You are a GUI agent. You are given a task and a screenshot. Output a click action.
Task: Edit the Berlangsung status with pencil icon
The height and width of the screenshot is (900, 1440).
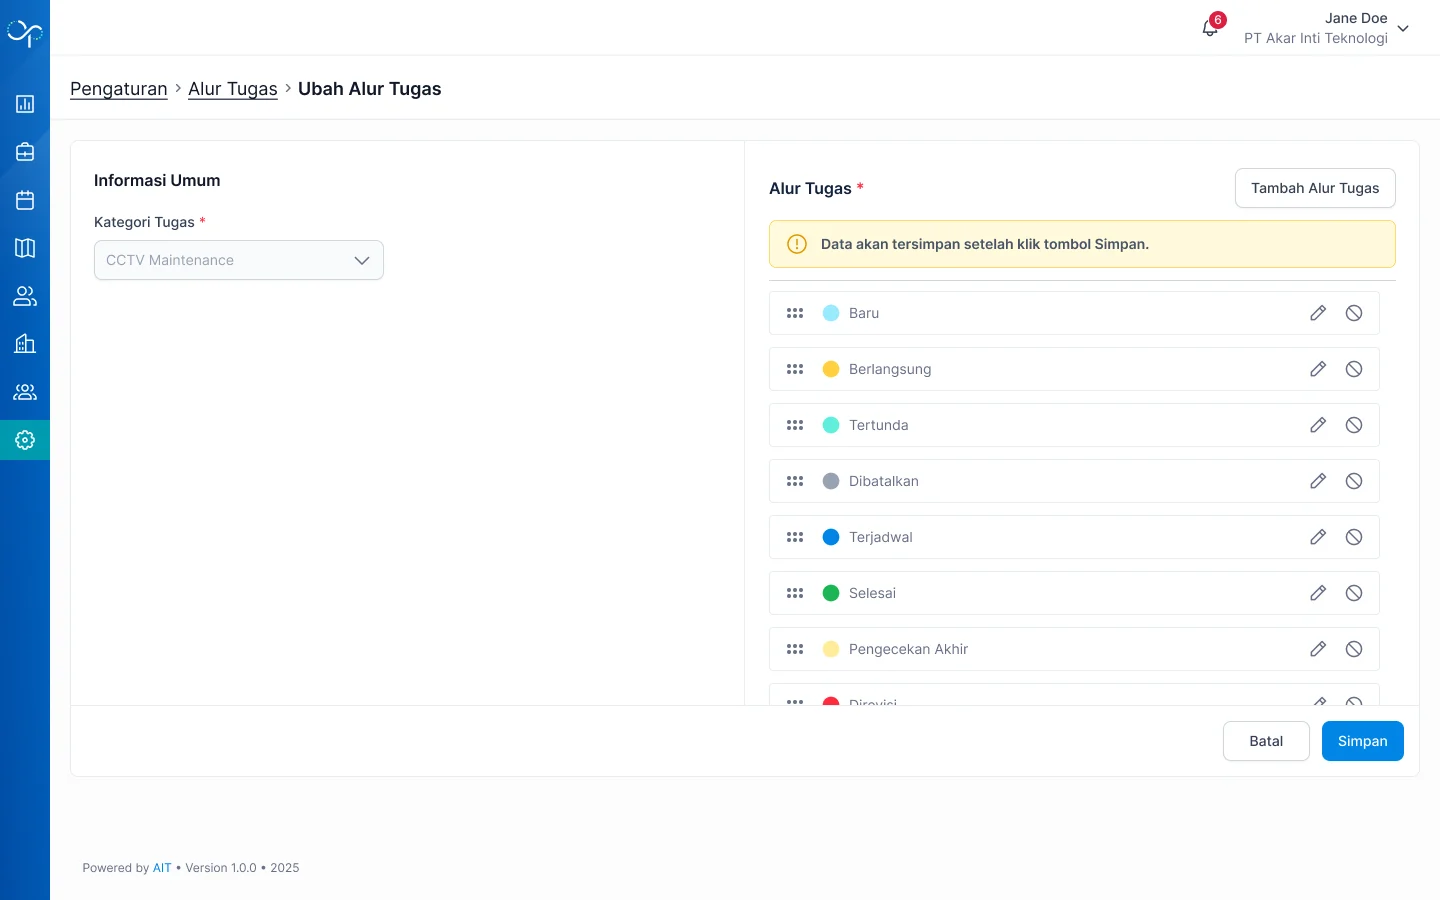[x=1318, y=369]
